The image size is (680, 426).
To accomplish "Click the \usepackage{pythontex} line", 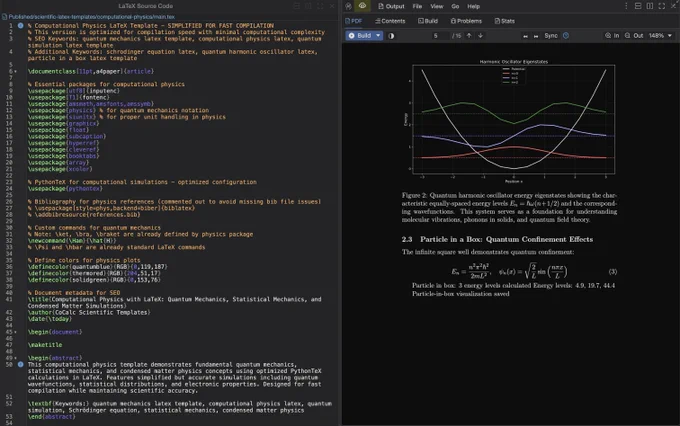I will click(x=65, y=189).
